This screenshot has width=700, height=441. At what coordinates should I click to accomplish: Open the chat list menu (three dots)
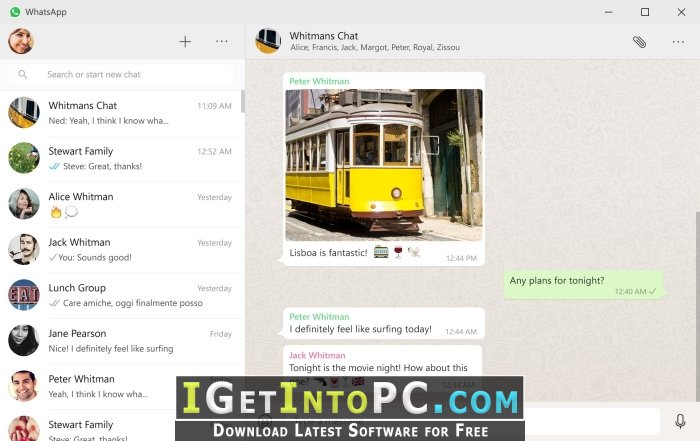tap(222, 42)
